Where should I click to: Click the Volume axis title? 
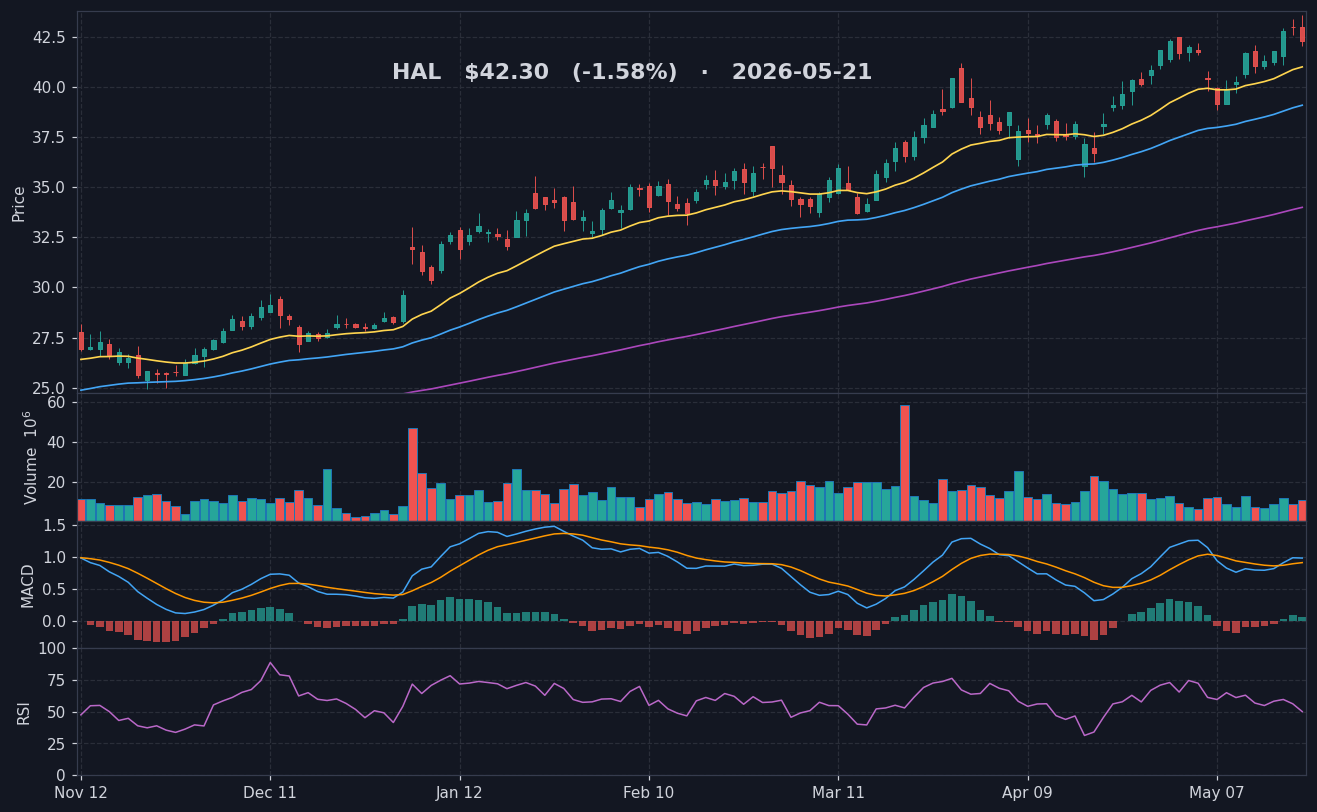[x=29, y=457]
